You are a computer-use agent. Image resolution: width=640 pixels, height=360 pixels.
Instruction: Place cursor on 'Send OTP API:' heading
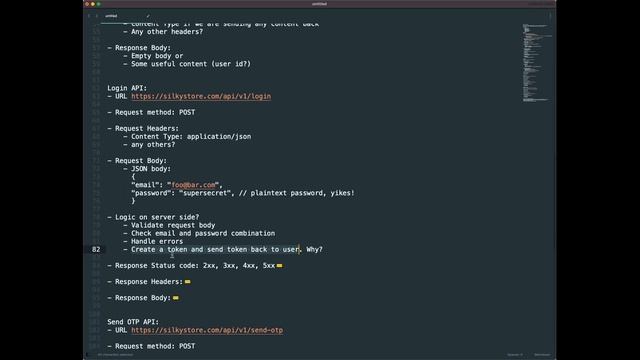point(133,322)
